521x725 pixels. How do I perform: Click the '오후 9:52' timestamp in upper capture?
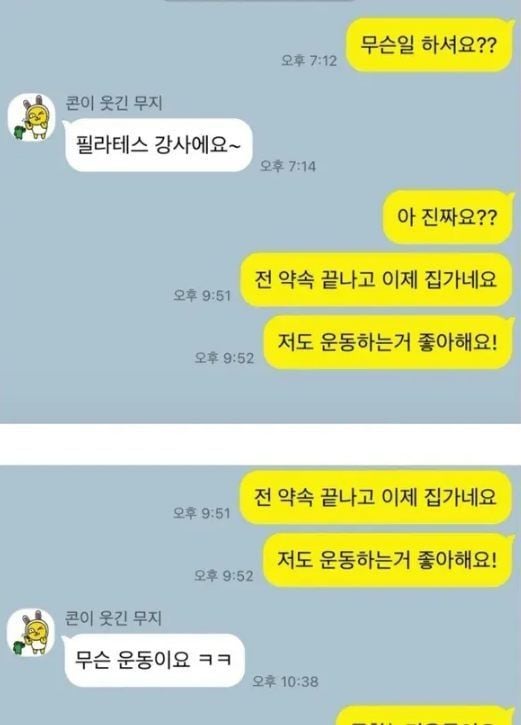pos(224,358)
